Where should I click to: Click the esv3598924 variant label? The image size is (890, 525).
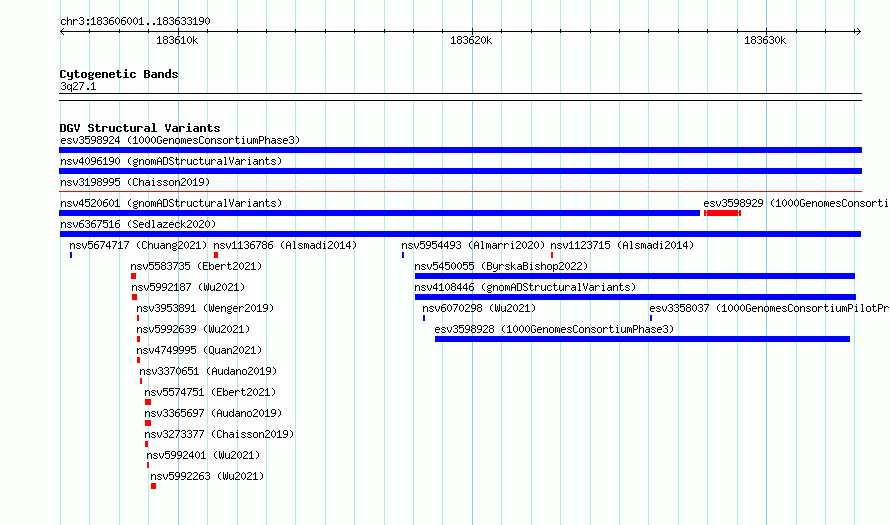(x=180, y=140)
